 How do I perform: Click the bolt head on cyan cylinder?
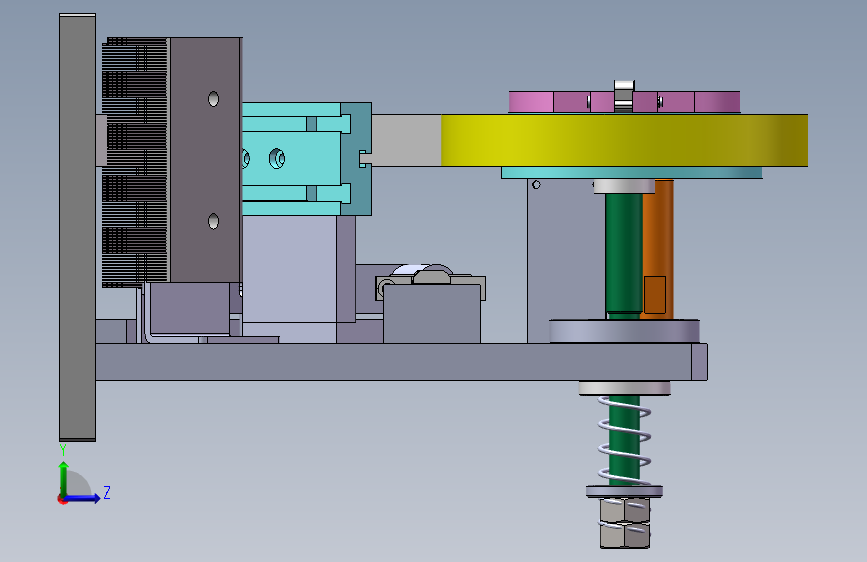tap(277, 159)
